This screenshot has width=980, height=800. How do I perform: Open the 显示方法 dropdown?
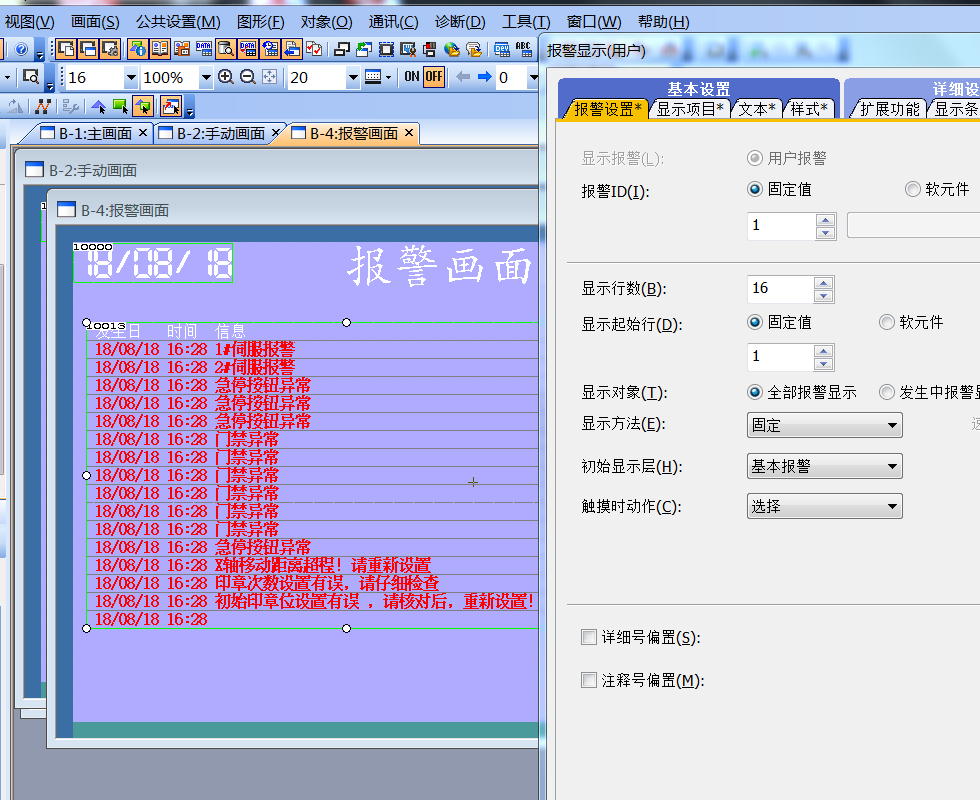pos(824,425)
